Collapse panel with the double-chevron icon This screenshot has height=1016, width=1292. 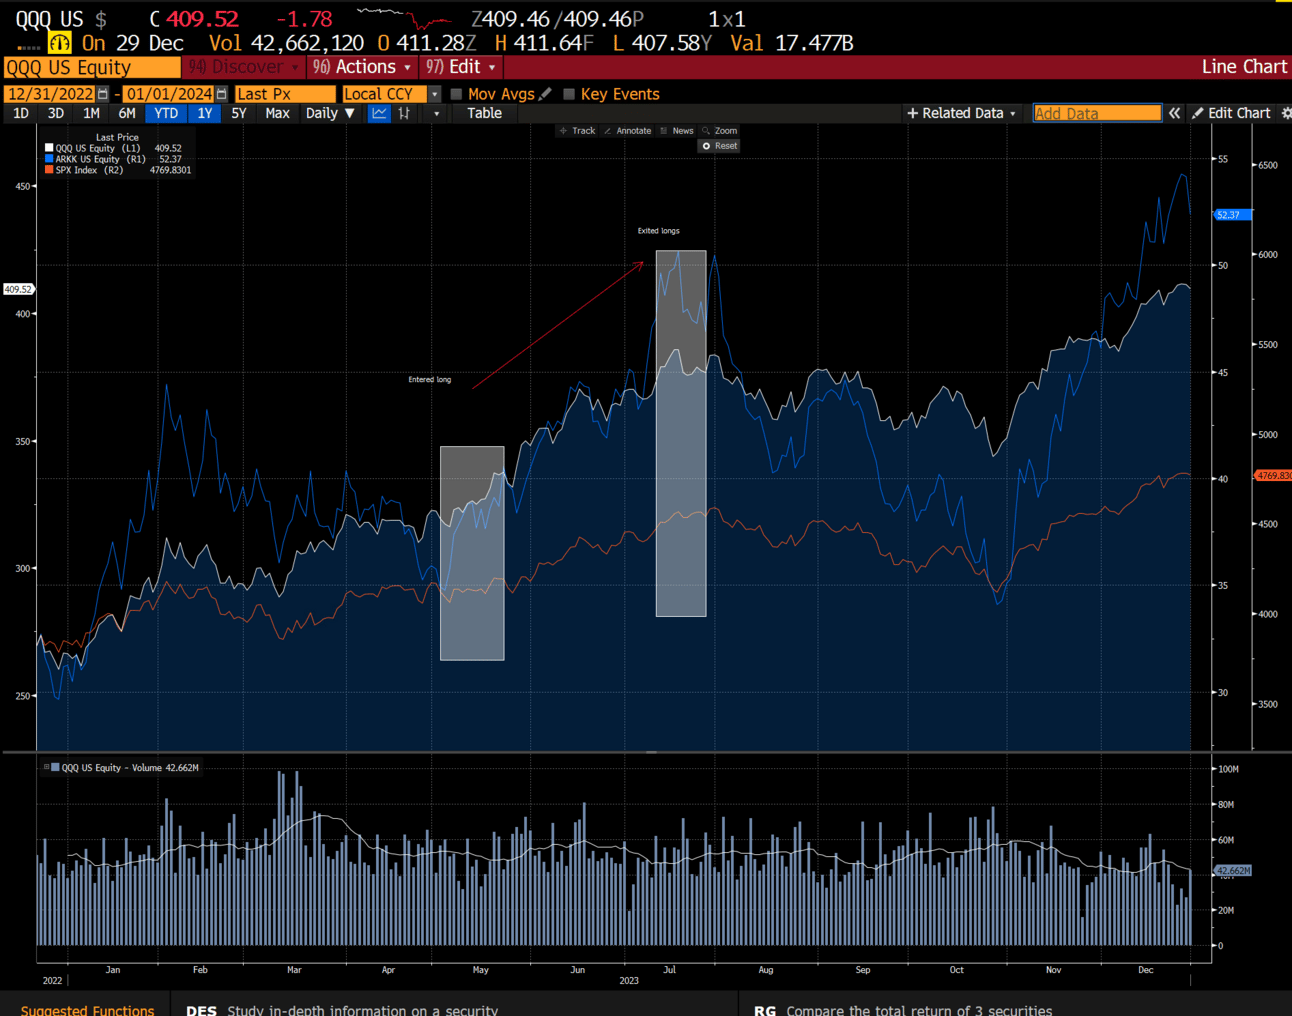click(x=1175, y=113)
